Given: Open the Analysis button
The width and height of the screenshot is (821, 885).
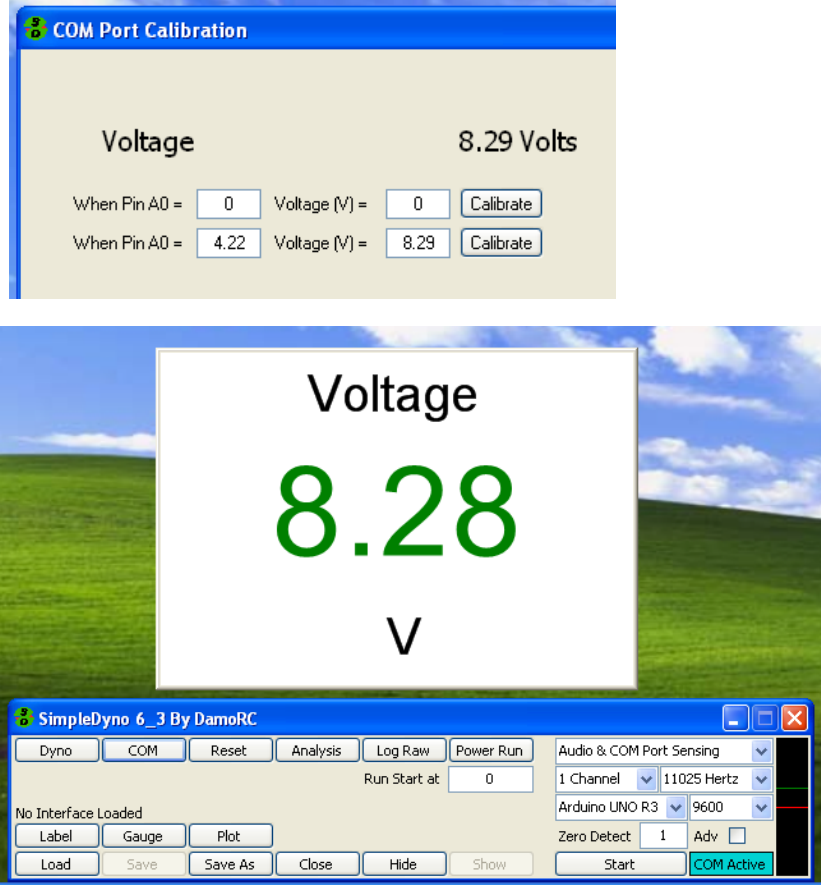Looking at the screenshot, I should [317, 750].
